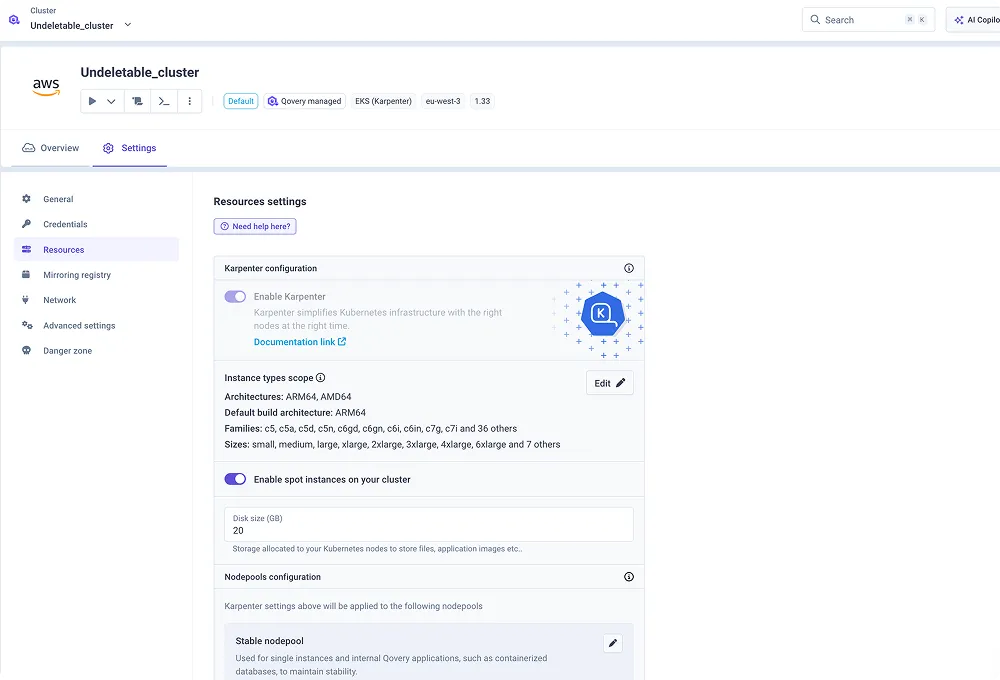Open Advanced settings

(x=96, y=325)
